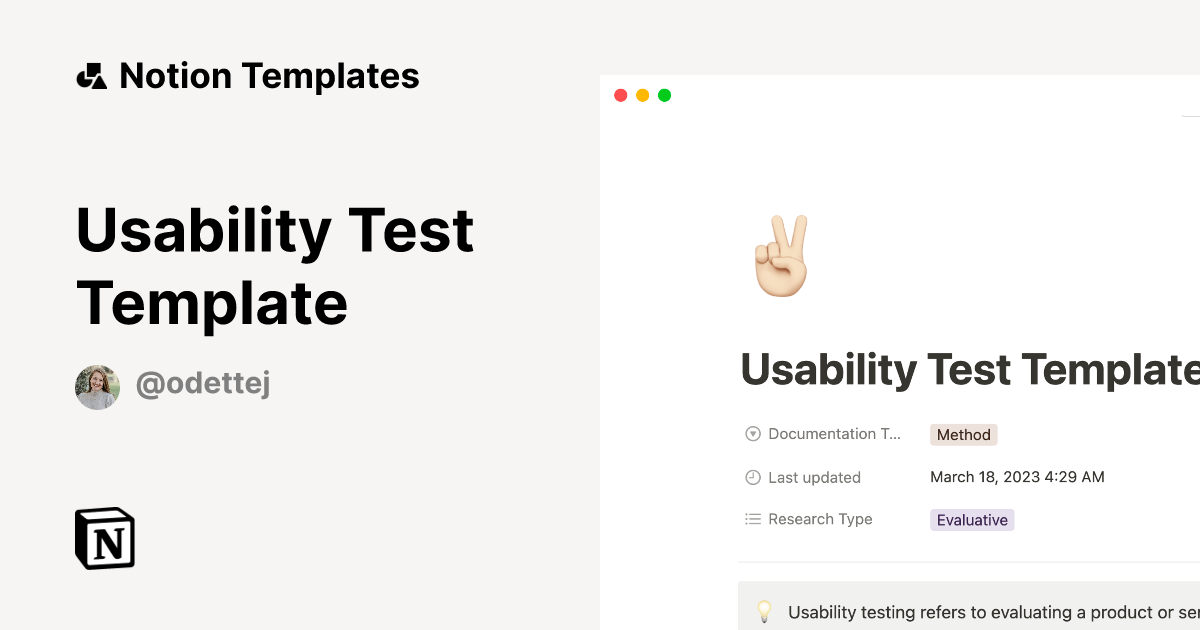Click the Notion Templates shapes logo

[x=92, y=75]
